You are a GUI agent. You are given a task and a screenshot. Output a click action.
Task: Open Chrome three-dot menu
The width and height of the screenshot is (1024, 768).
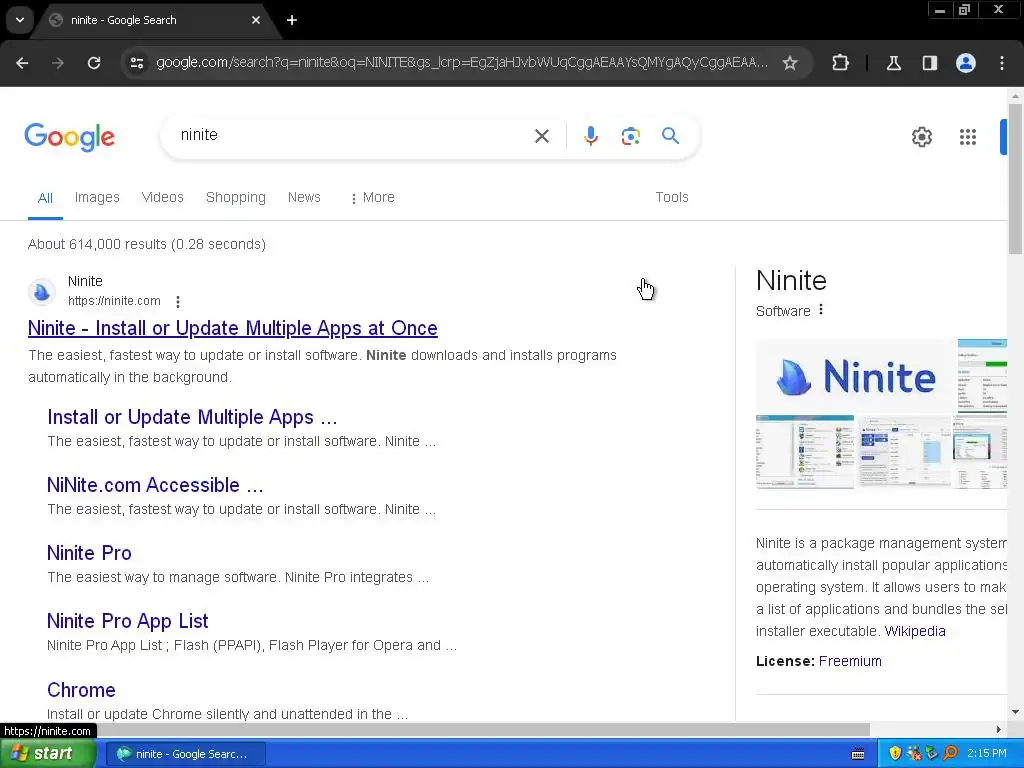[1002, 63]
